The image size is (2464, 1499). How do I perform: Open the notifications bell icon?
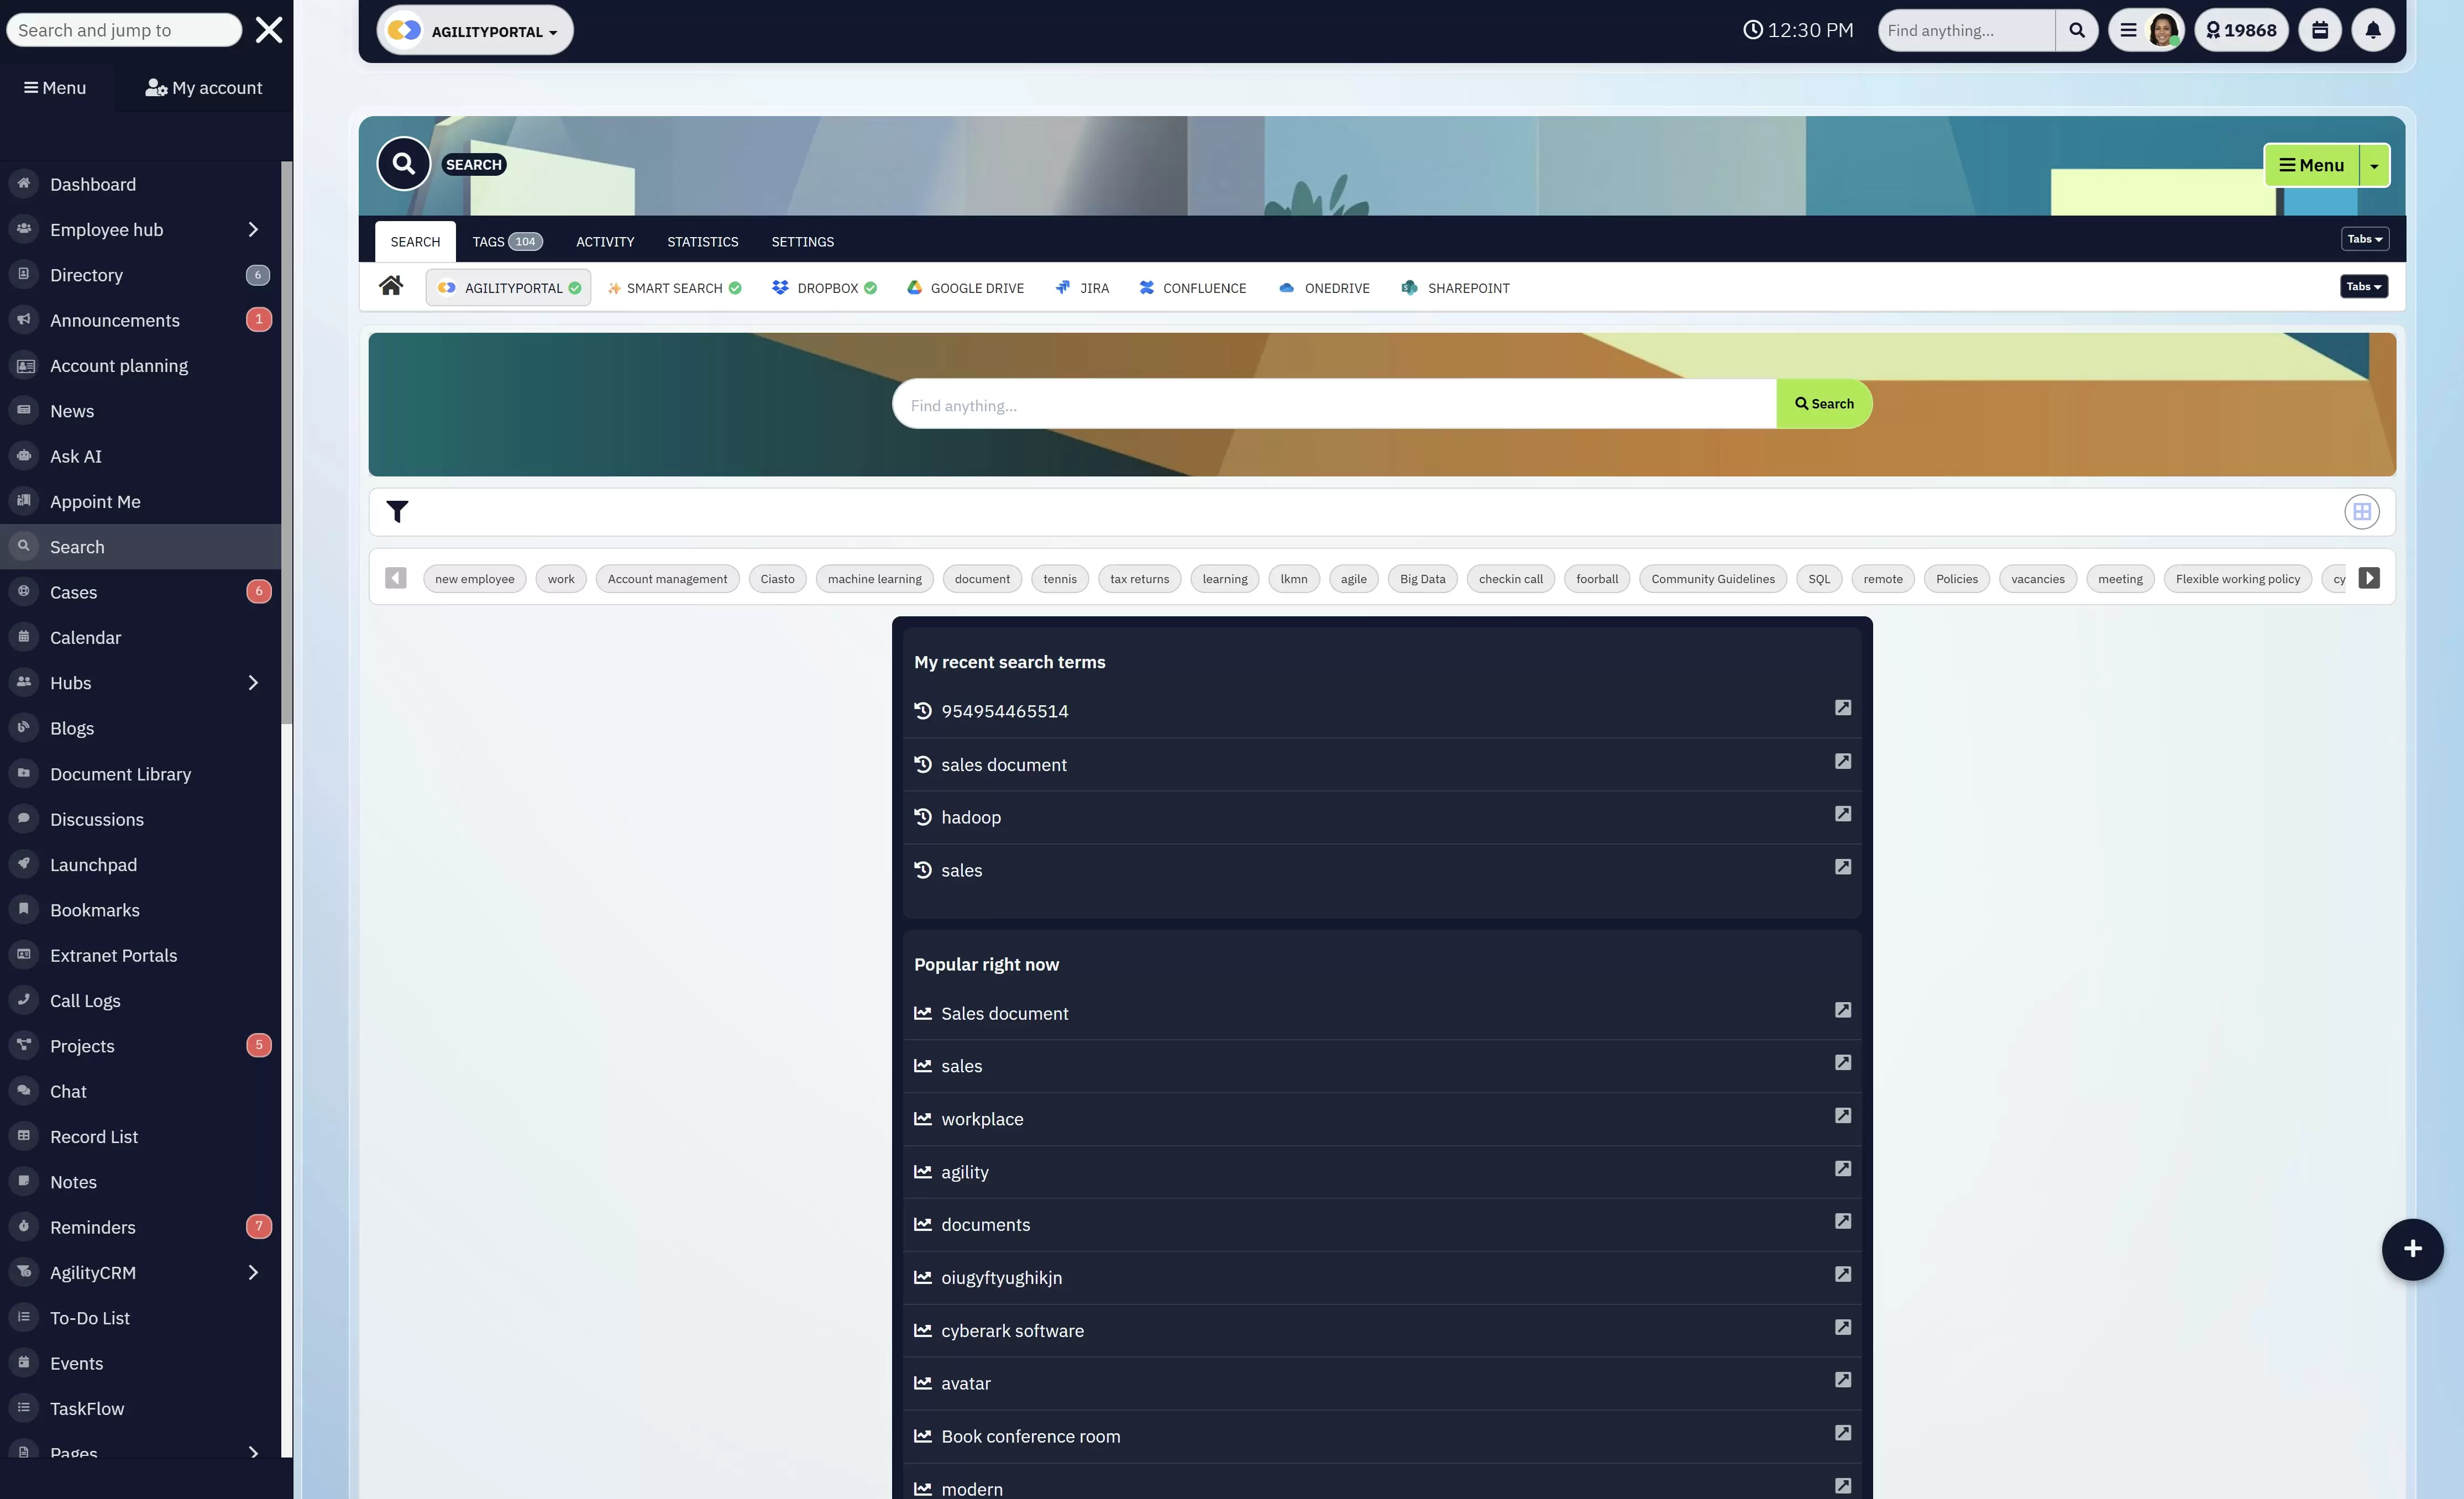click(x=2373, y=30)
